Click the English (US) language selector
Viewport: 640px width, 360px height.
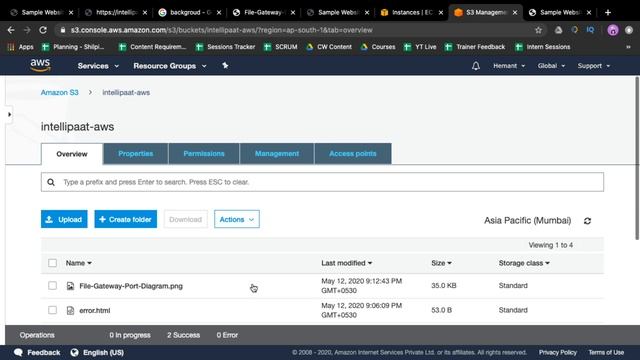[97, 353]
